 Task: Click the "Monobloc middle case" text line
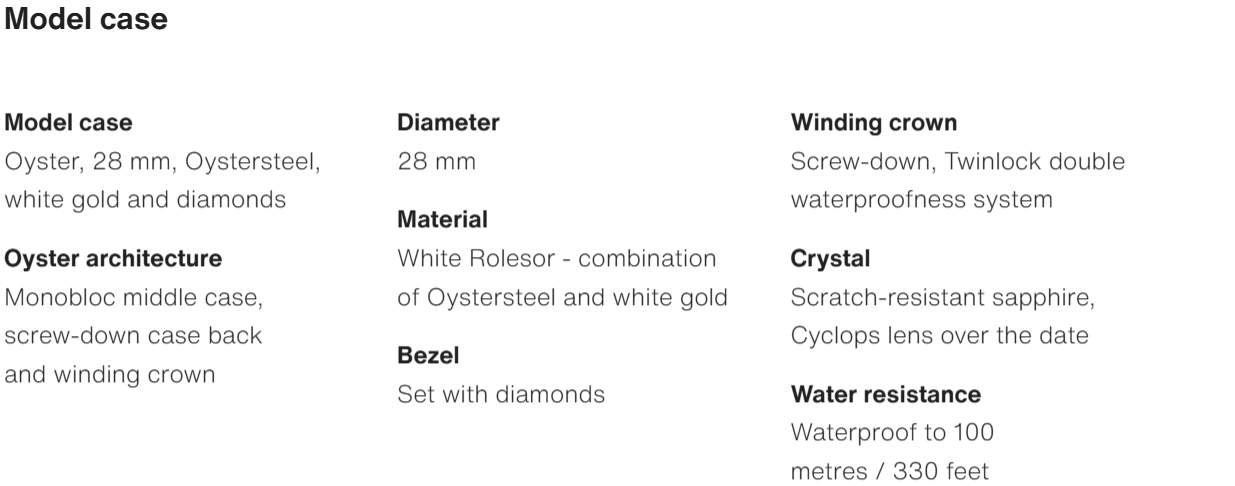tap(133, 297)
